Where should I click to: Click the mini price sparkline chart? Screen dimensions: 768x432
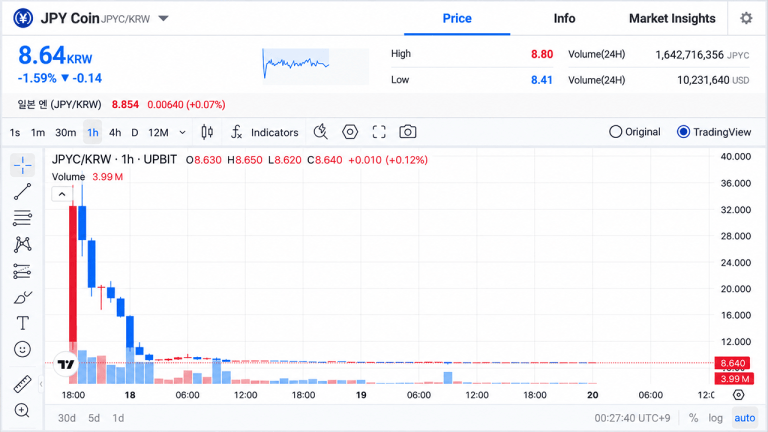point(315,66)
